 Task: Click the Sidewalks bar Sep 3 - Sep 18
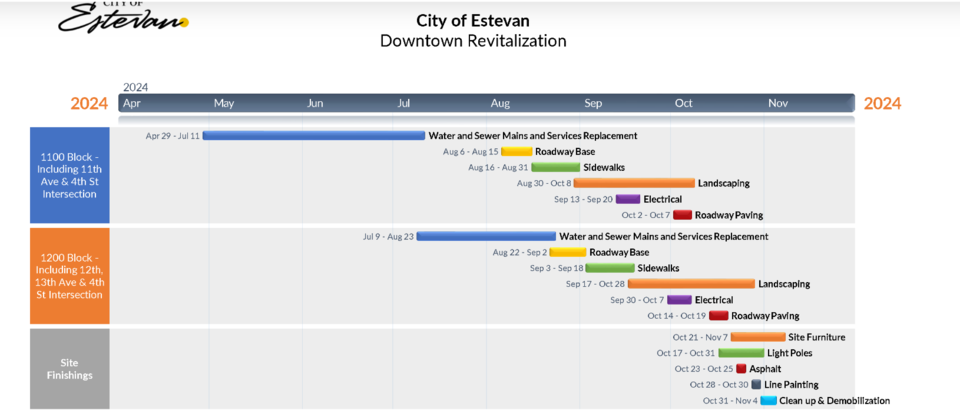tap(610, 268)
